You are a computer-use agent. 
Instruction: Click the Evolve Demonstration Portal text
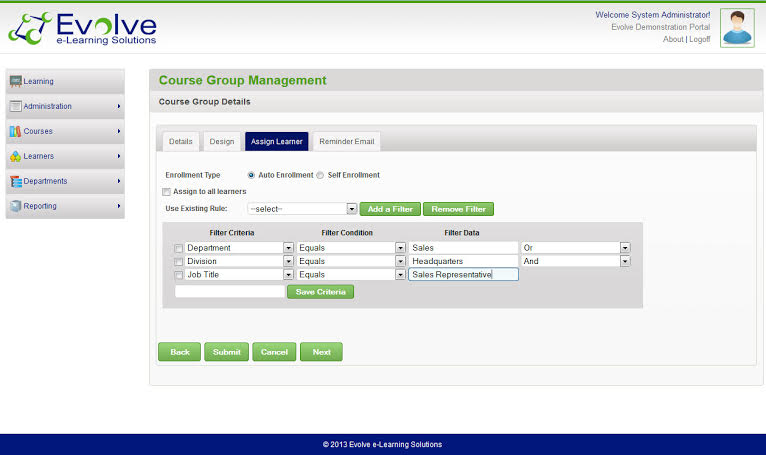pyautogui.click(x=660, y=27)
